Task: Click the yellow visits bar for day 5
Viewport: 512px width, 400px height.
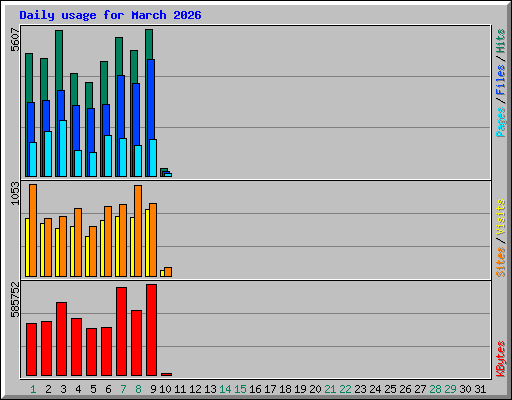Action: point(87,256)
